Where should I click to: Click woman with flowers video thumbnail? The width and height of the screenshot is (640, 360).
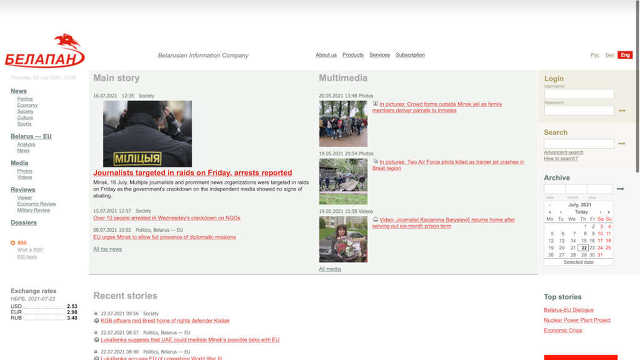coord(343,239)
